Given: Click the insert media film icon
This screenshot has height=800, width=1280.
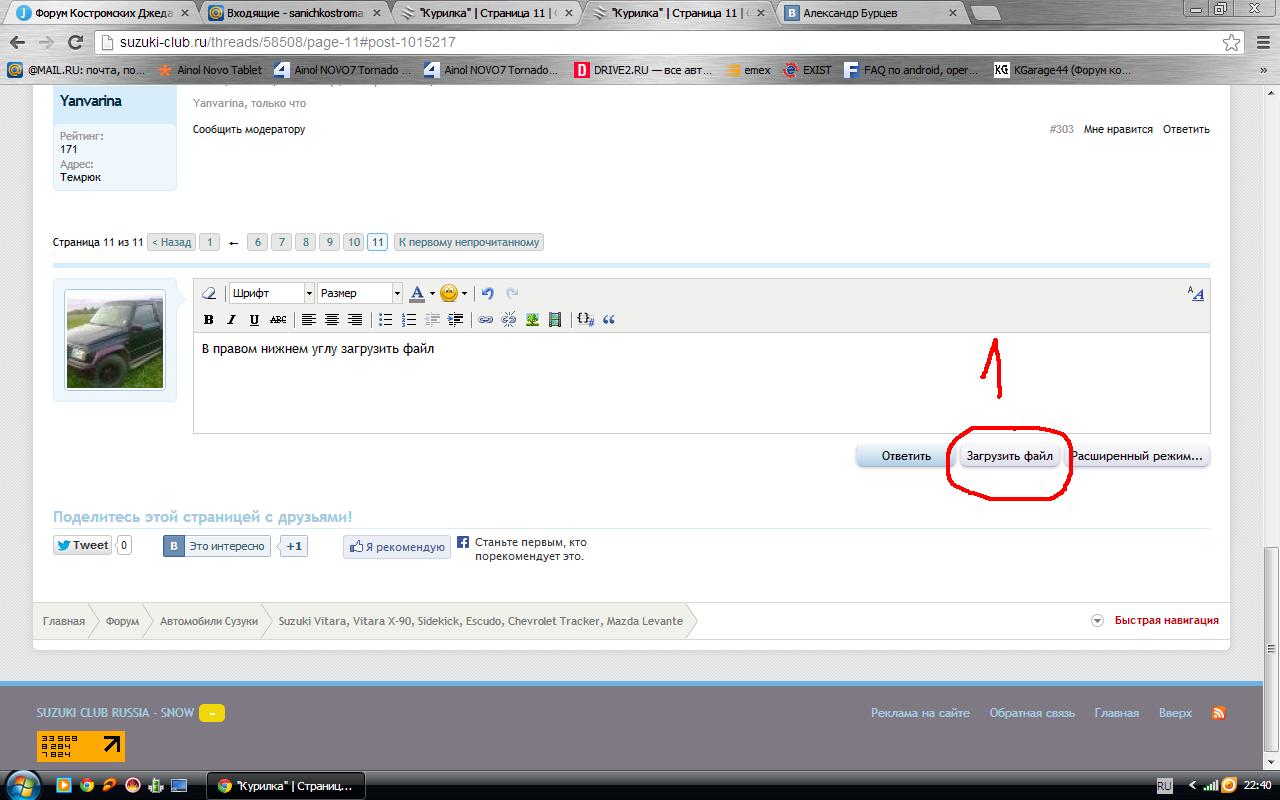Looking at the screenshot, I should [x=555, y=320].
